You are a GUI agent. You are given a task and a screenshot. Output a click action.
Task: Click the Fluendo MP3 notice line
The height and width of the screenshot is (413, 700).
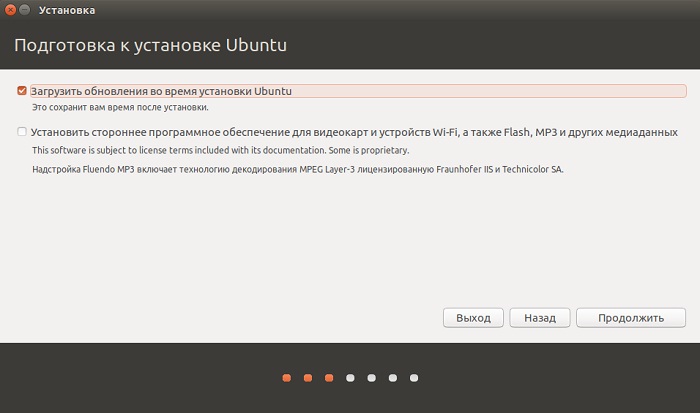(x=298, y=170)
